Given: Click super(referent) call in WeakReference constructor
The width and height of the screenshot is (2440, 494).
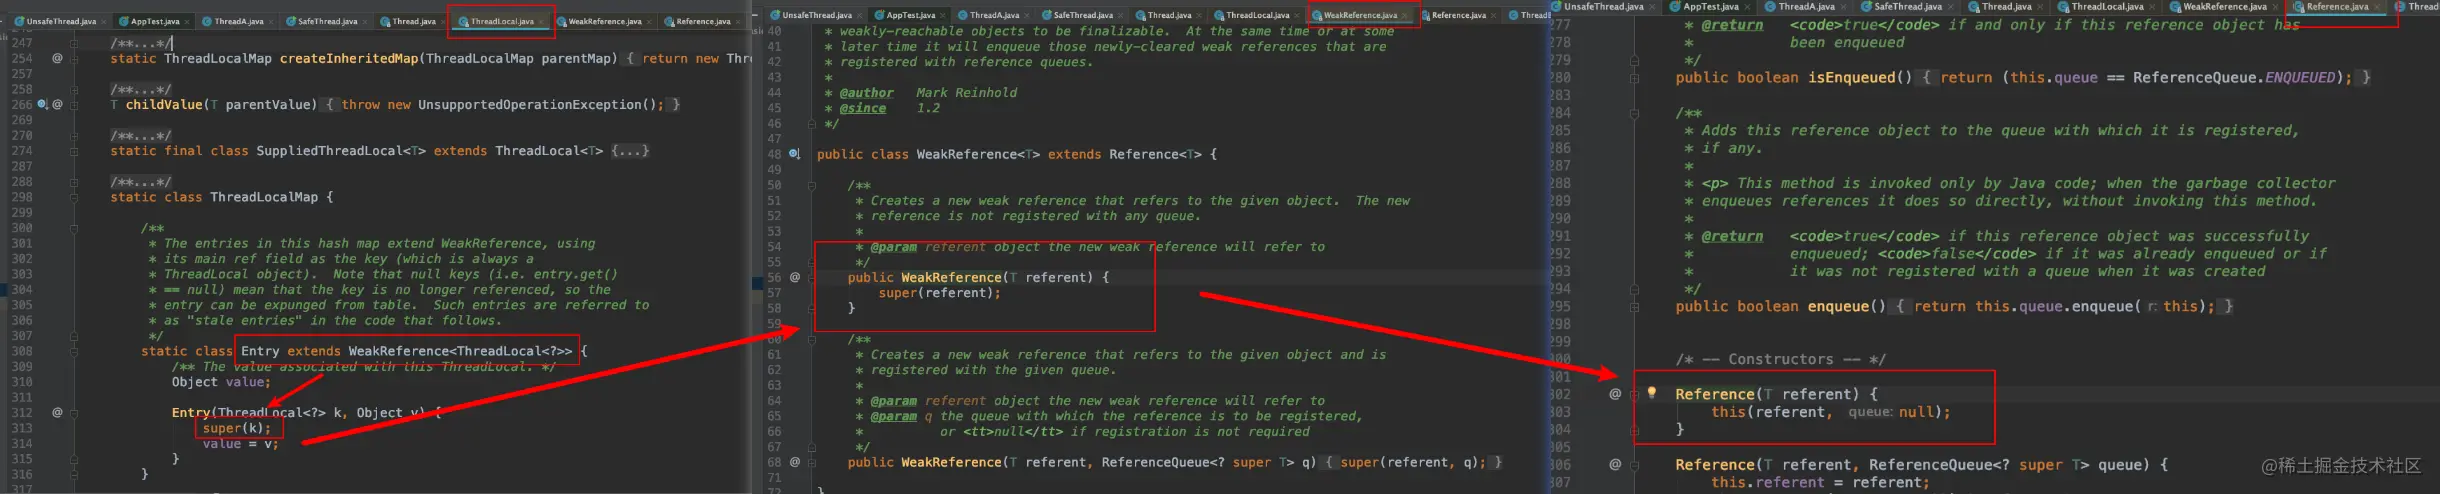Looking at the screenshot, I should click(940, 293).
